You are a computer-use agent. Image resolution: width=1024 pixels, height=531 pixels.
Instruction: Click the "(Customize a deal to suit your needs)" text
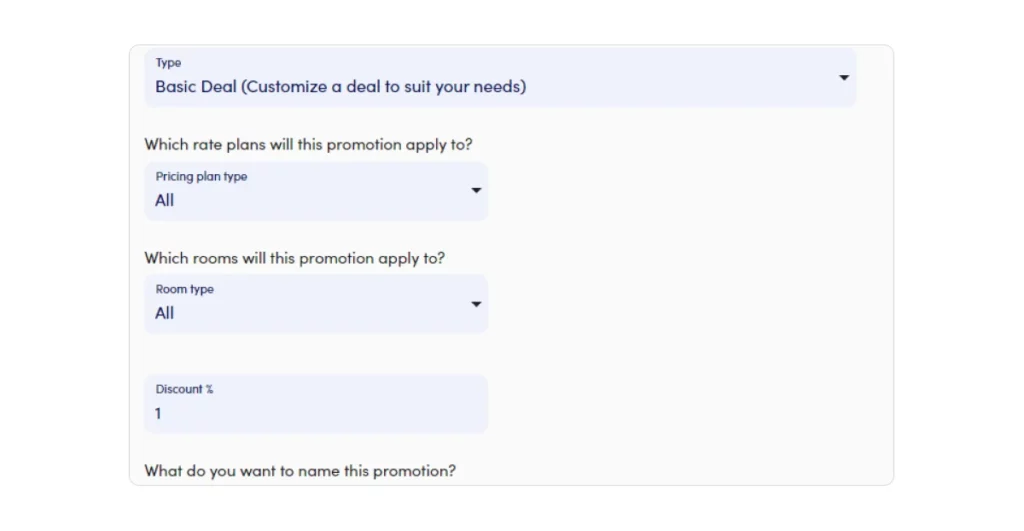(384, 87)
